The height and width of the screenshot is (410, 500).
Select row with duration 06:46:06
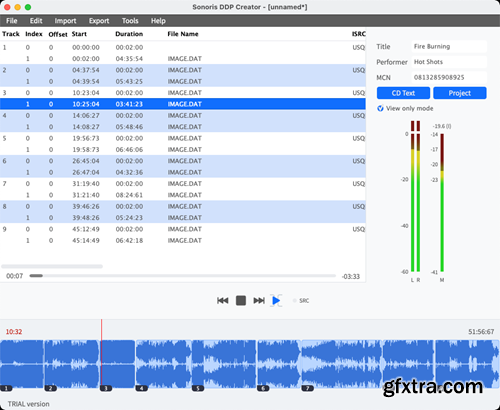point(183,149)
